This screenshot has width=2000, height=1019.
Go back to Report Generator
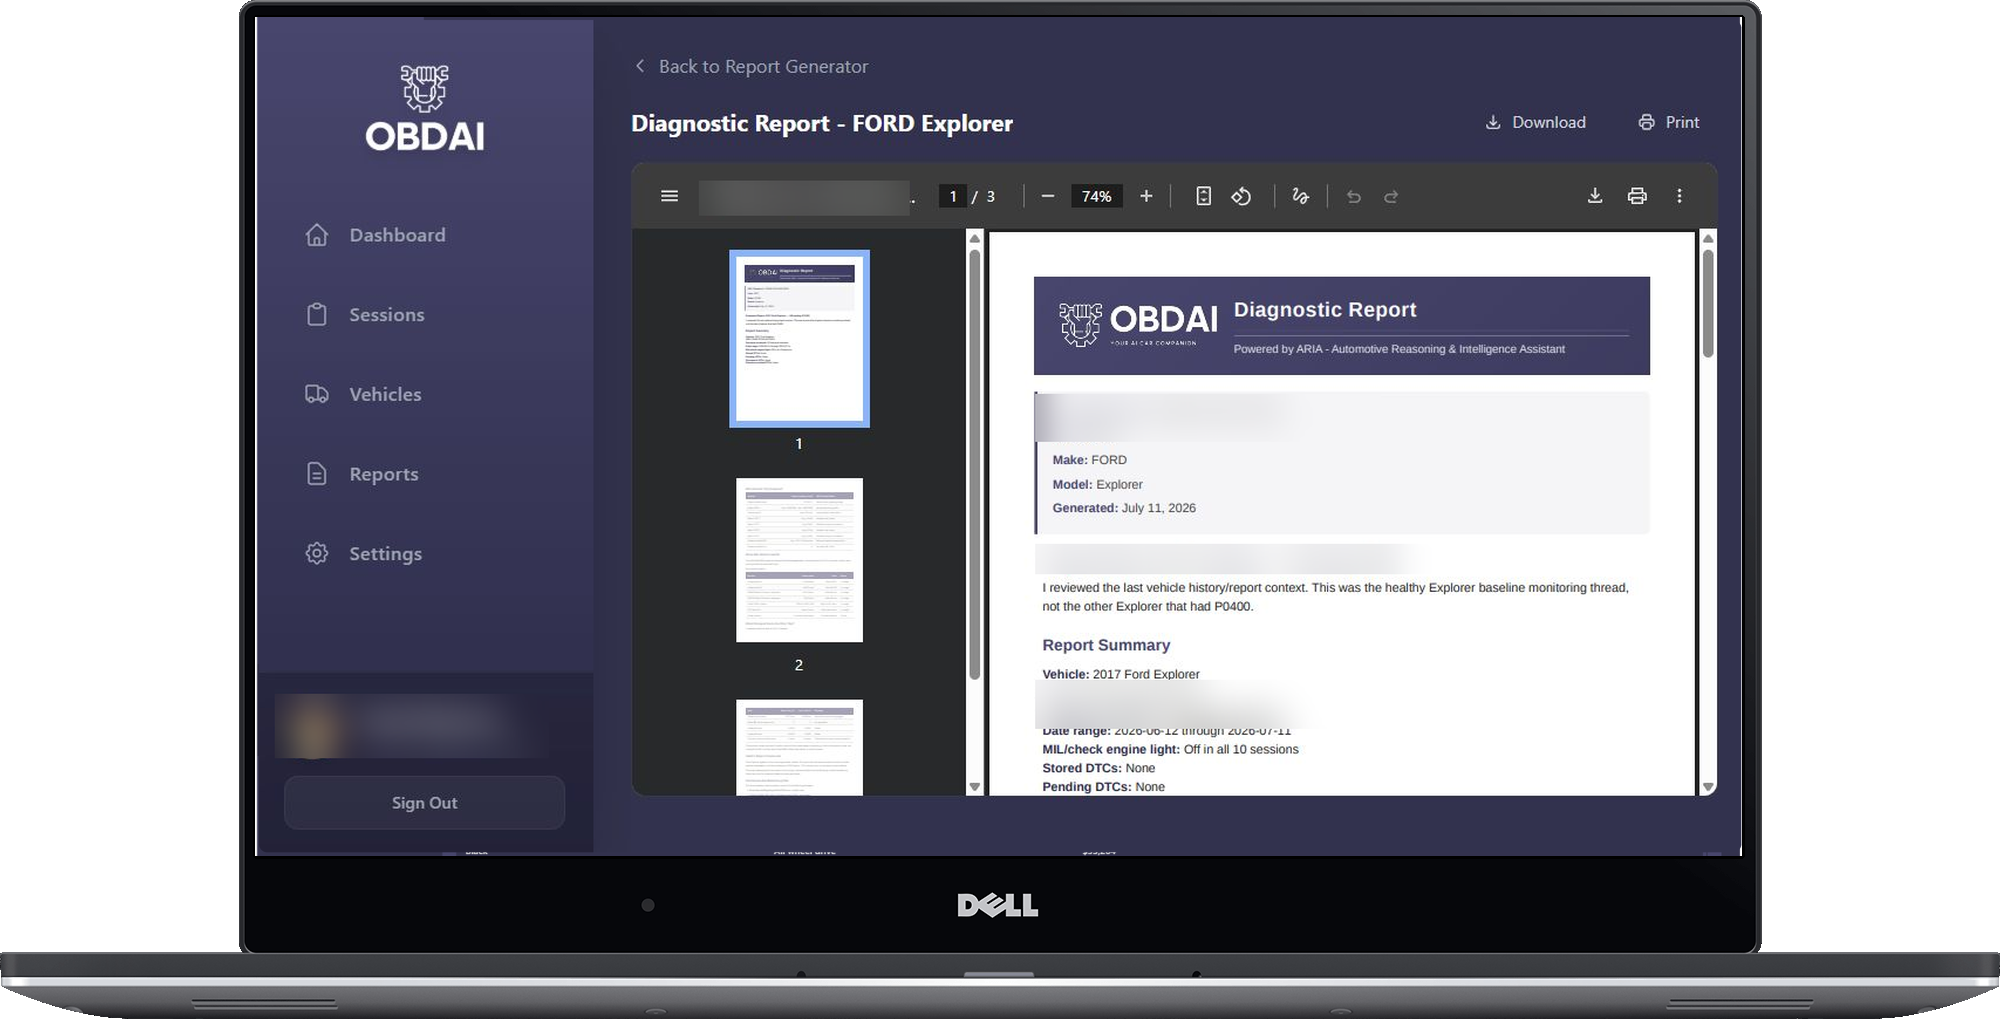[x=752, y=67]
